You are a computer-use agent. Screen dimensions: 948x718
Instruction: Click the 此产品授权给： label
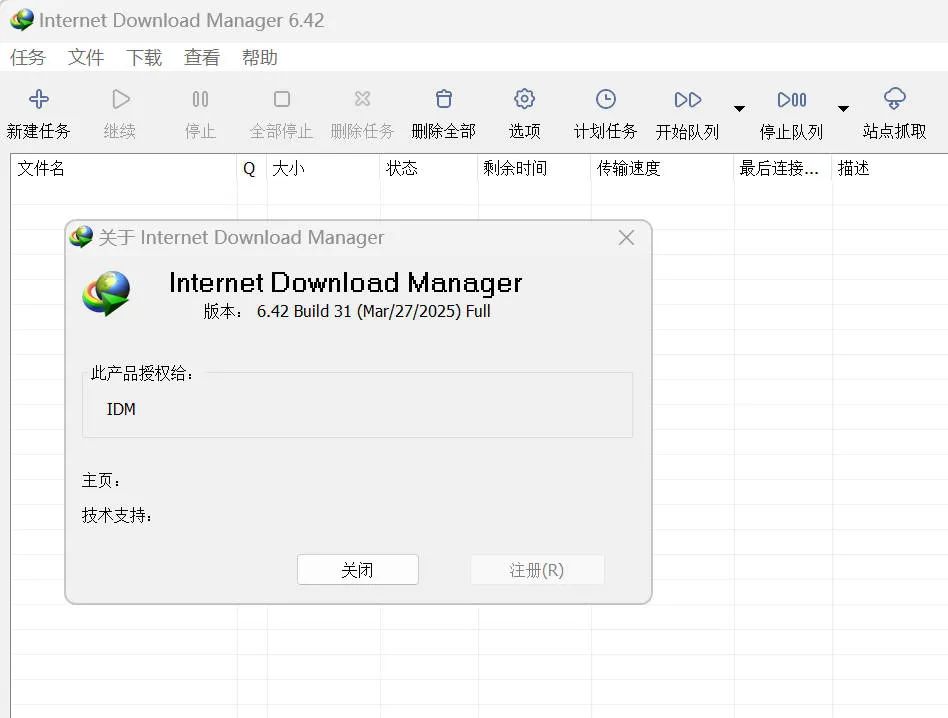tap(142, 374)
